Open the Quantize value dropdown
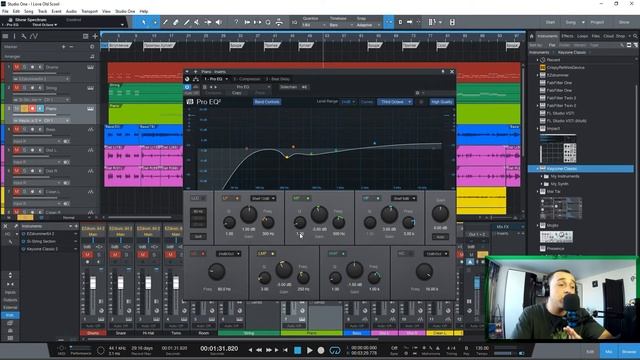 313,25
